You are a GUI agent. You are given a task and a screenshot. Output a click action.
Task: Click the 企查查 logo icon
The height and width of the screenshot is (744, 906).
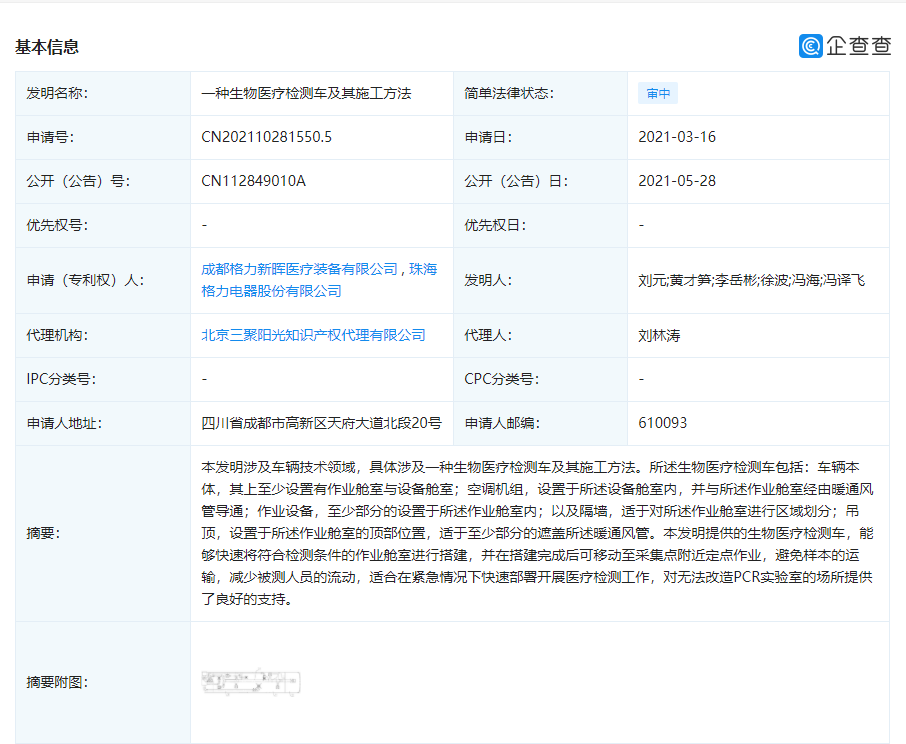[811, 46]
